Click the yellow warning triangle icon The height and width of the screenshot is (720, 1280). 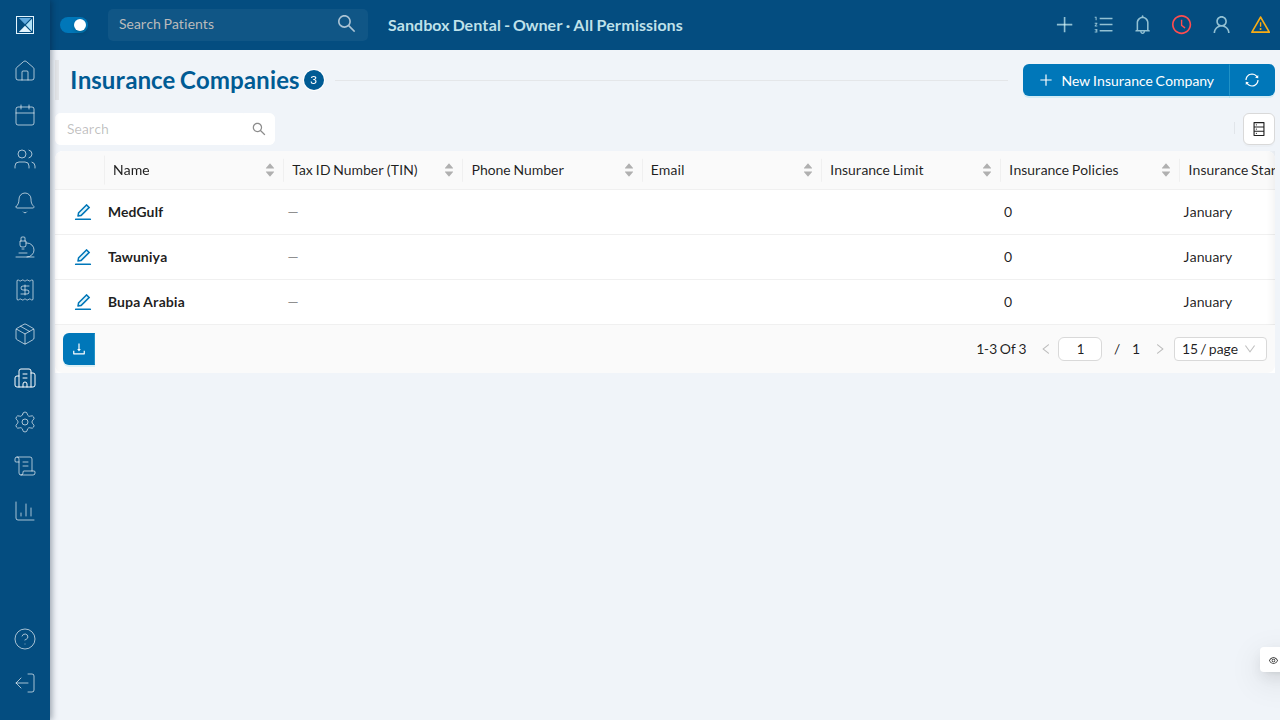tap(1260, 25)
